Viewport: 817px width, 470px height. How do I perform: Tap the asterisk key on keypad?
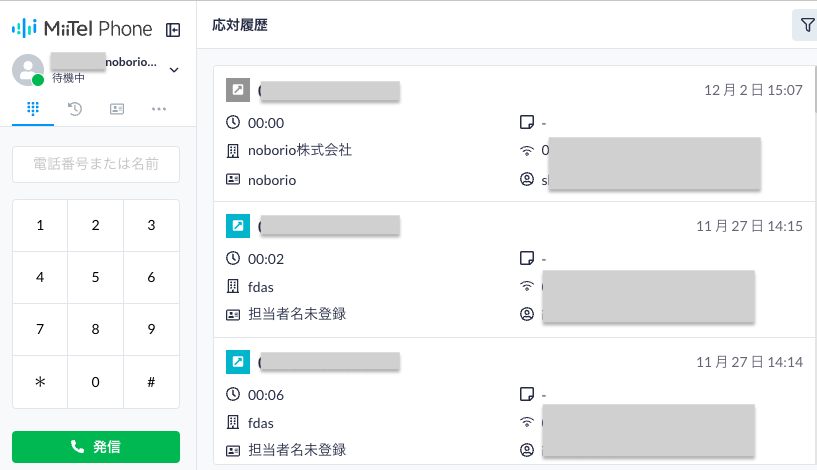click(40, 382)
